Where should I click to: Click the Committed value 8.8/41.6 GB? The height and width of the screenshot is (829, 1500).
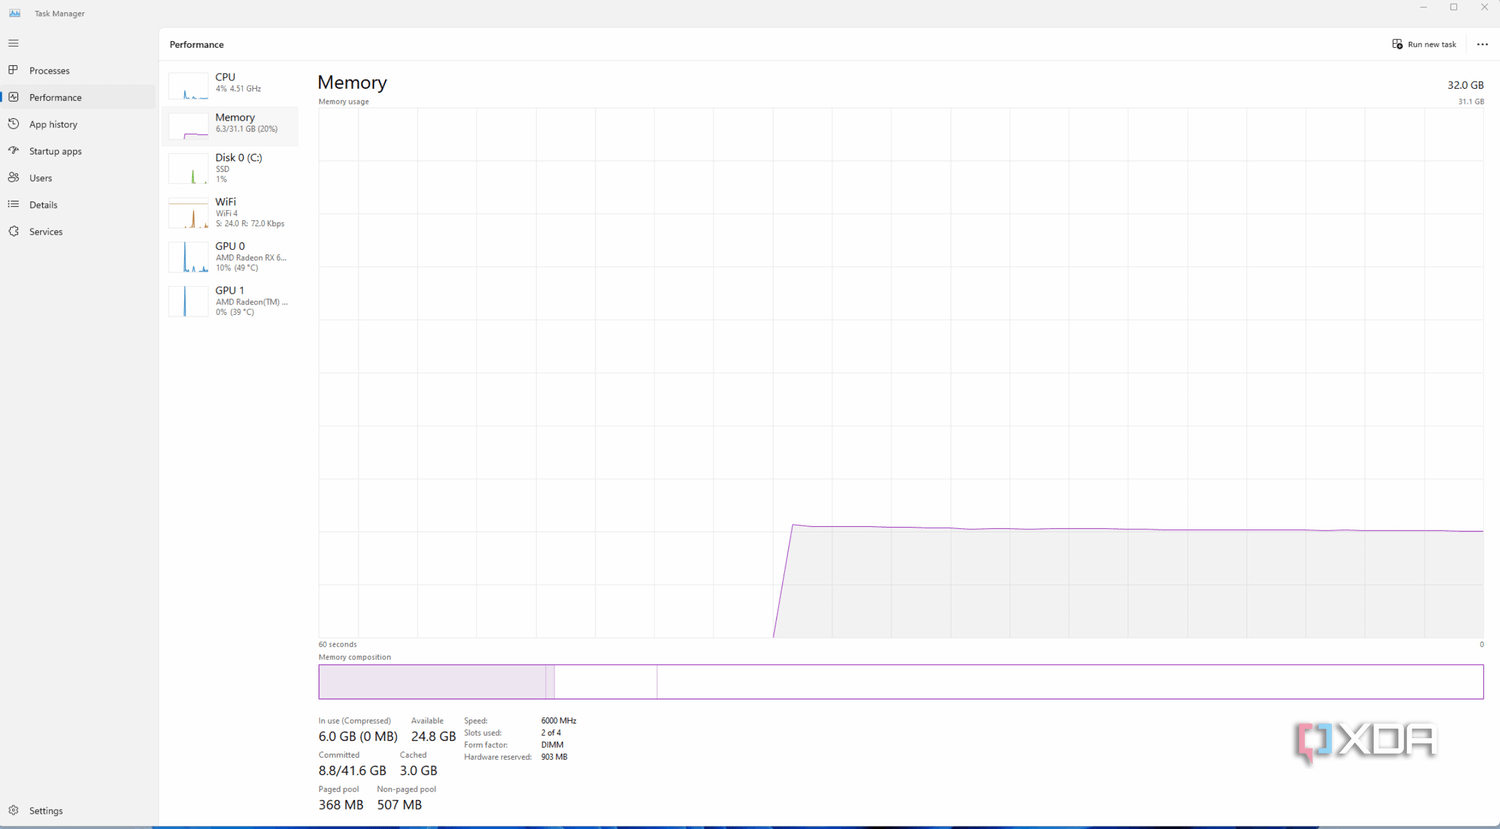click(x=352, y=771)
